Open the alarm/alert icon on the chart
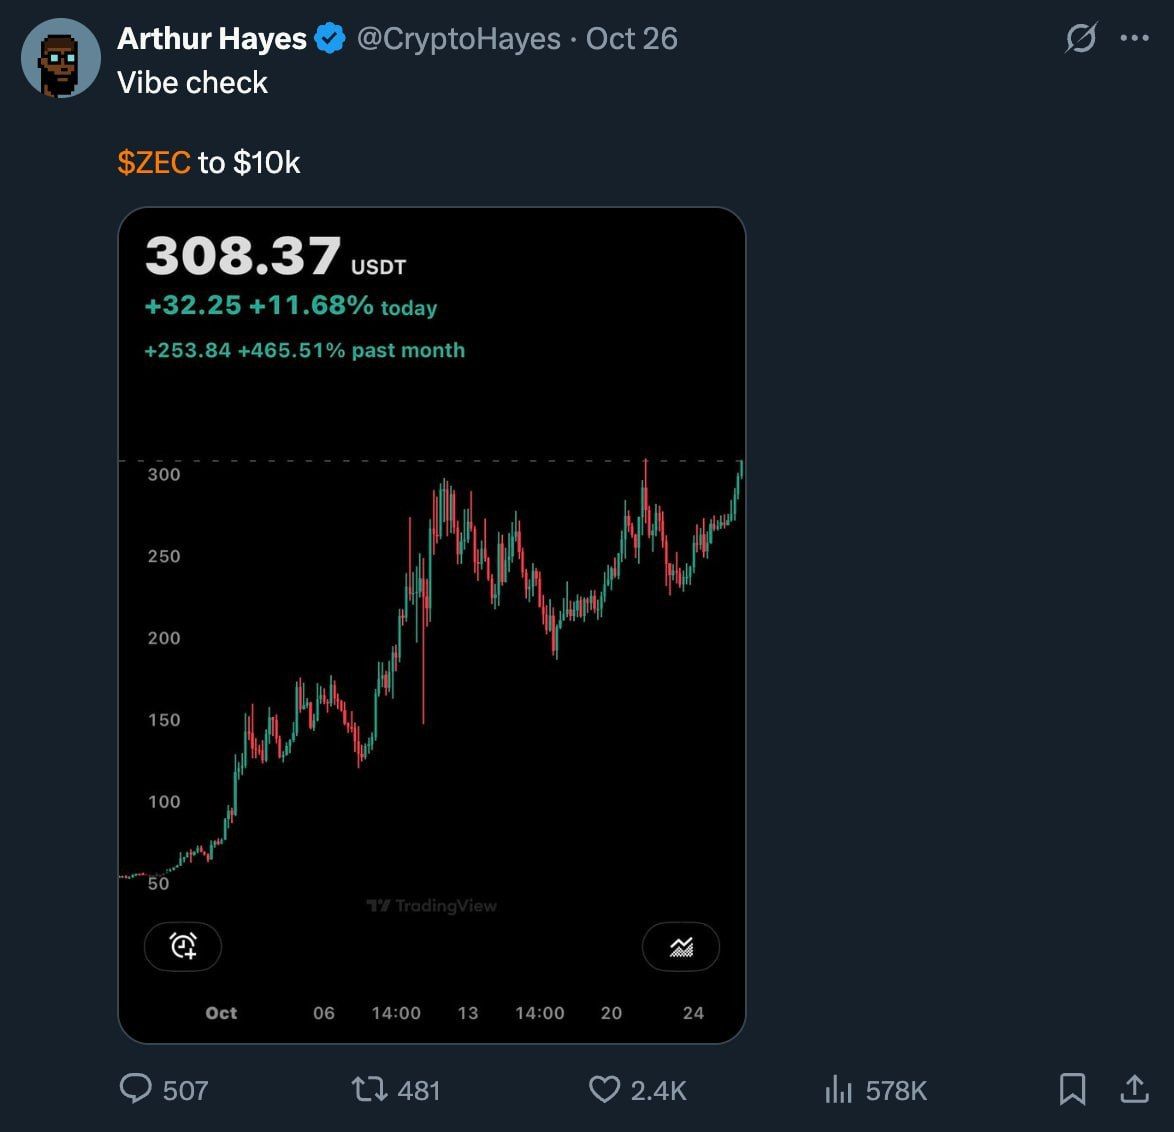The height and width of the screenshot is (1132, 1174). tap(184, 946)
